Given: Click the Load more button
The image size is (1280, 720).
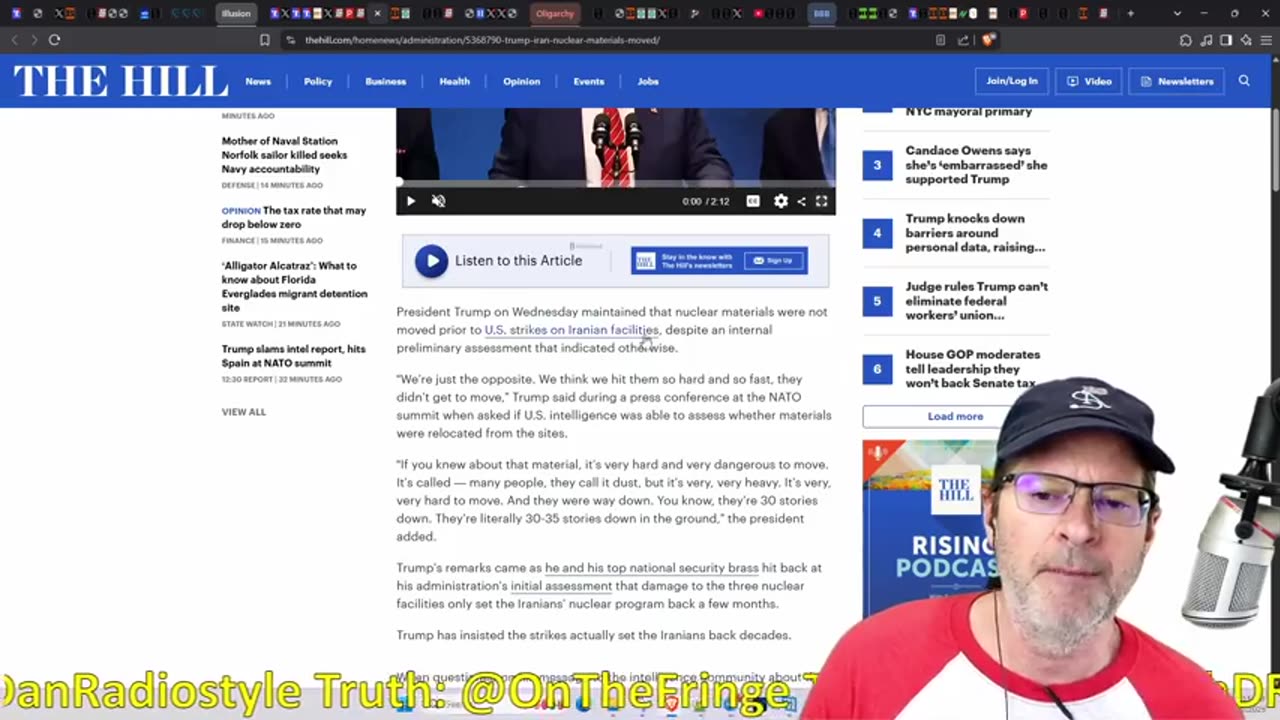Looking at the screenshot, I should point(955,416).
